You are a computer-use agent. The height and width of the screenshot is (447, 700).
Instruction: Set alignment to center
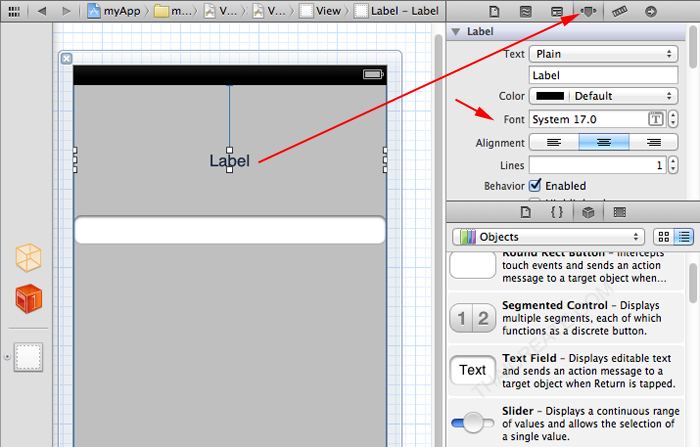[x=604, y=142]
